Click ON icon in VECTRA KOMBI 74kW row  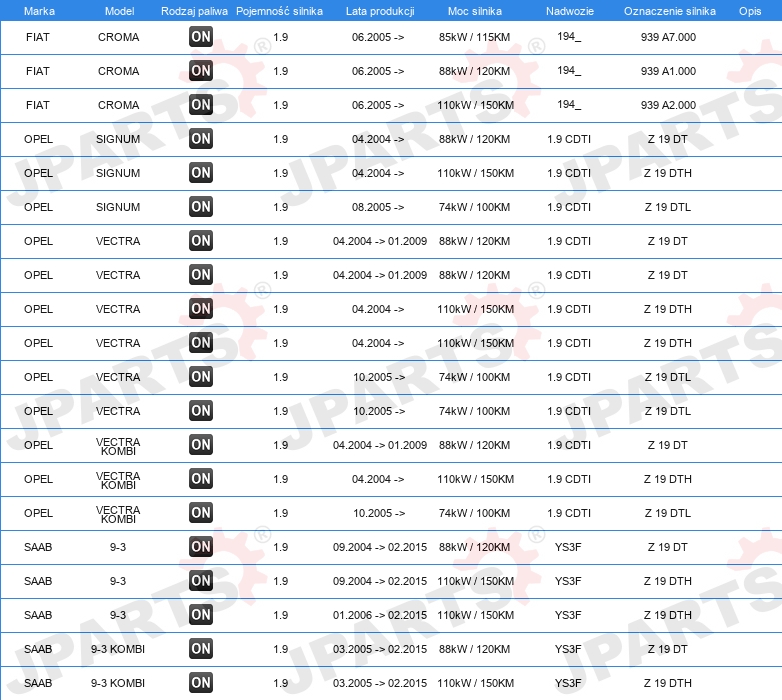pos(201,513)
